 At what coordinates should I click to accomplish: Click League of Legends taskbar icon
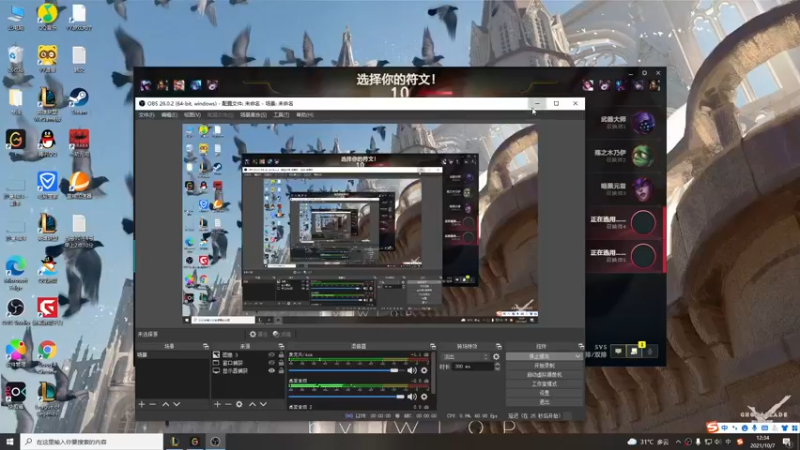pos(174,441)
